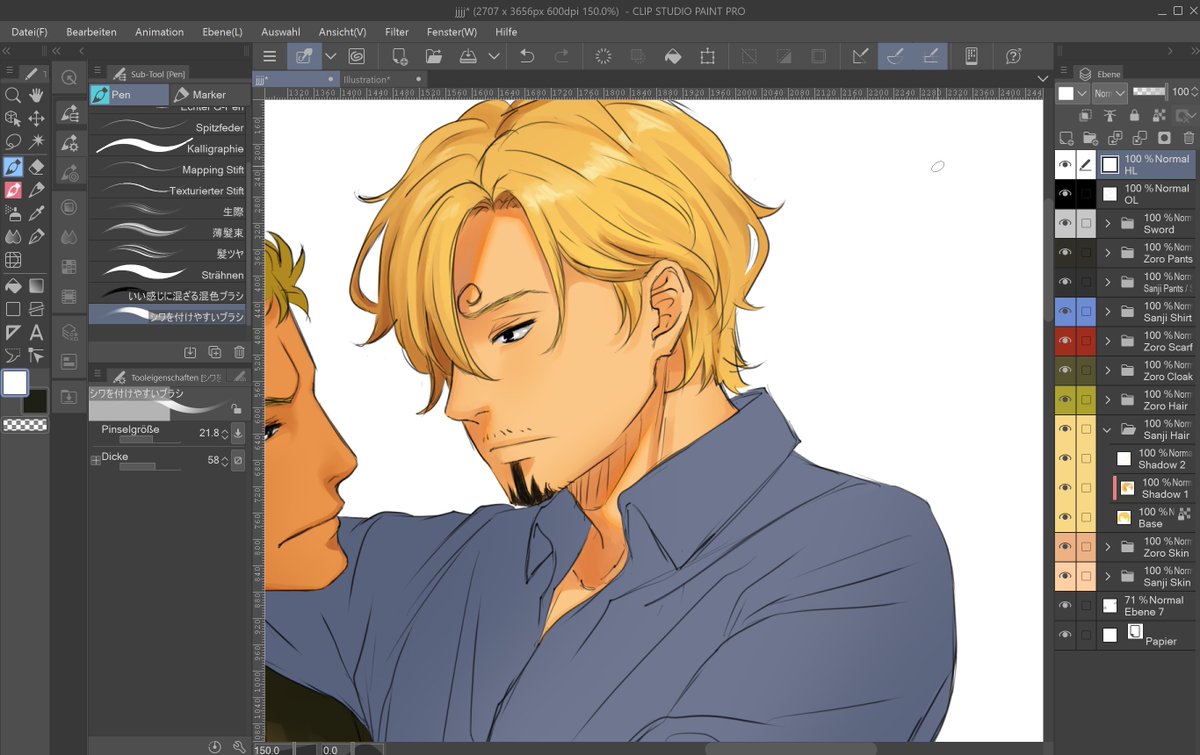Viewport: 1200px width, 755px height.
Task: Click the layer mask icon
Action: 1164,138
